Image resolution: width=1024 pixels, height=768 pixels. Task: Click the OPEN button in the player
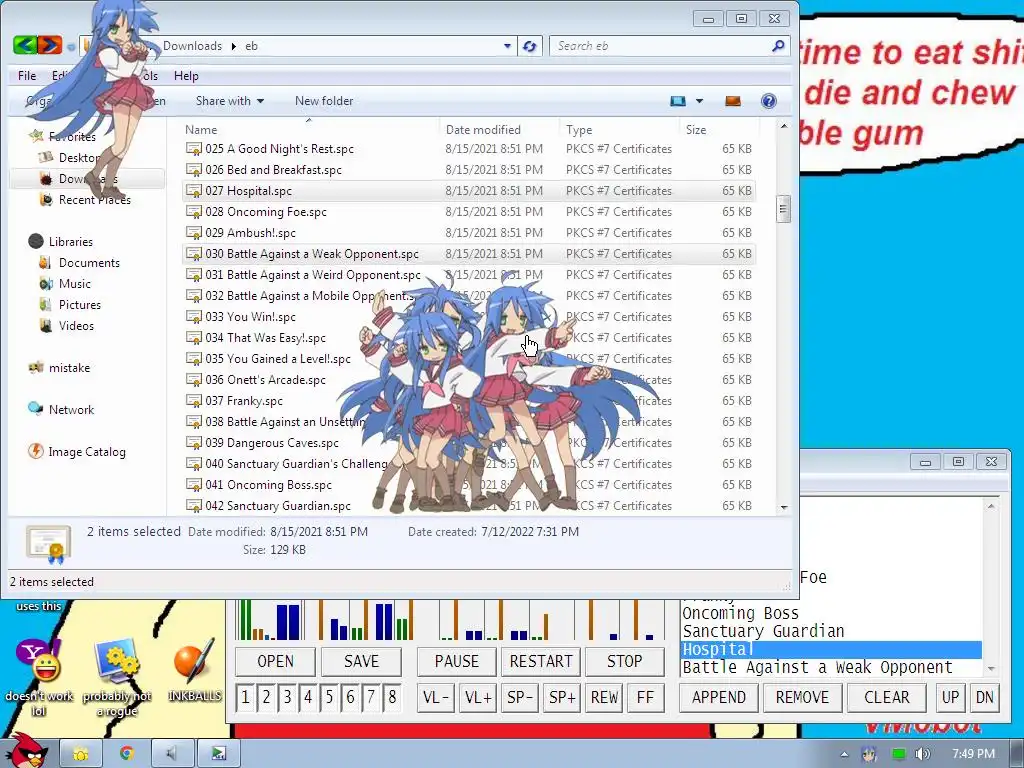pos(275,662)
